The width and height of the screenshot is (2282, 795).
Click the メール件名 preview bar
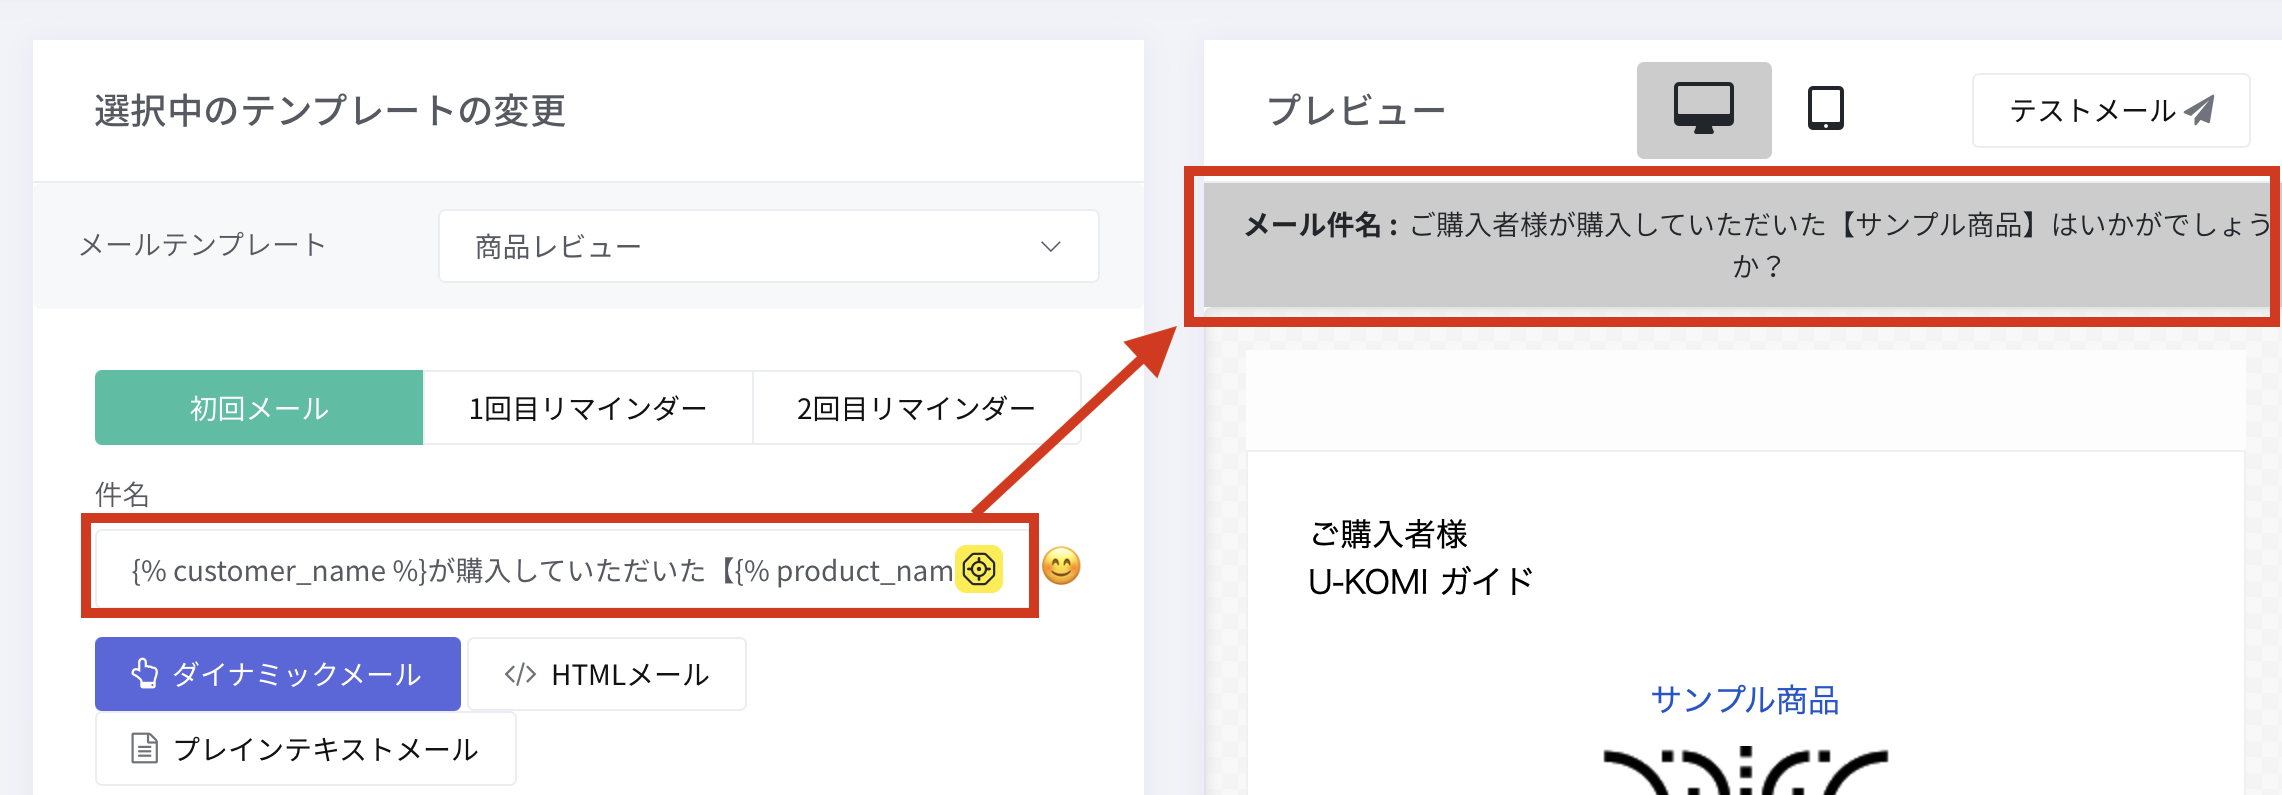pos(1740,245)
